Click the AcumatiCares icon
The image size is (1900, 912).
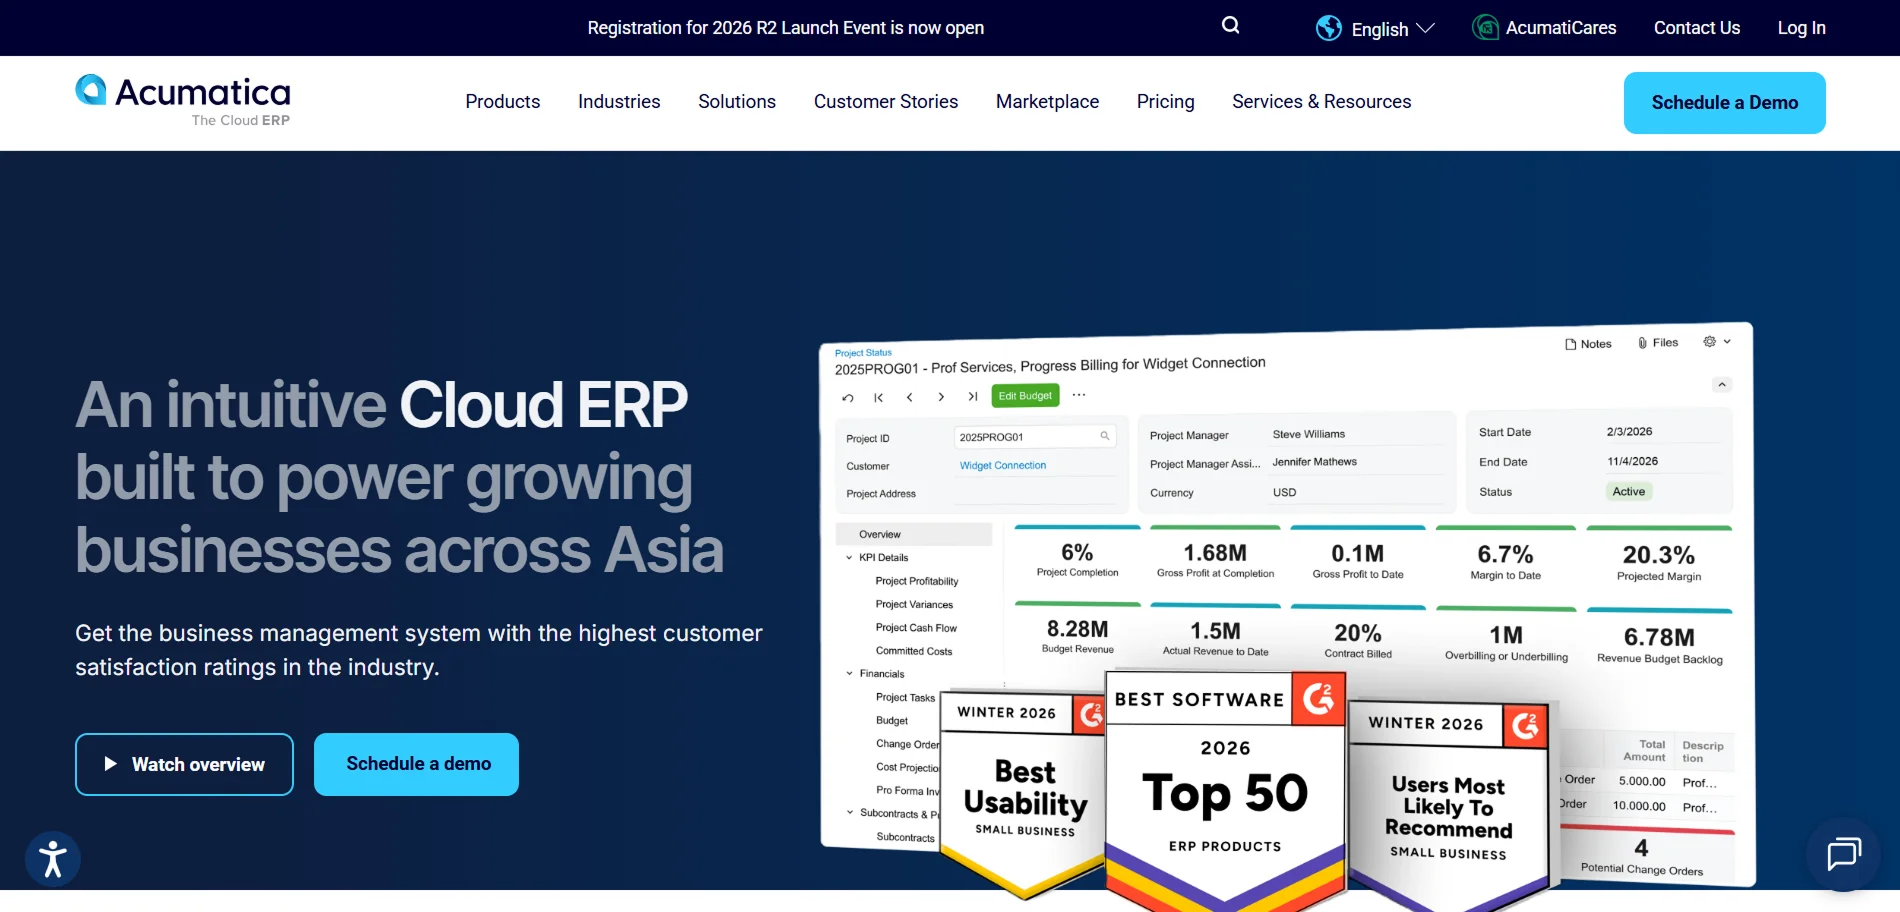pyautogui.click(x=1485, y=28)
